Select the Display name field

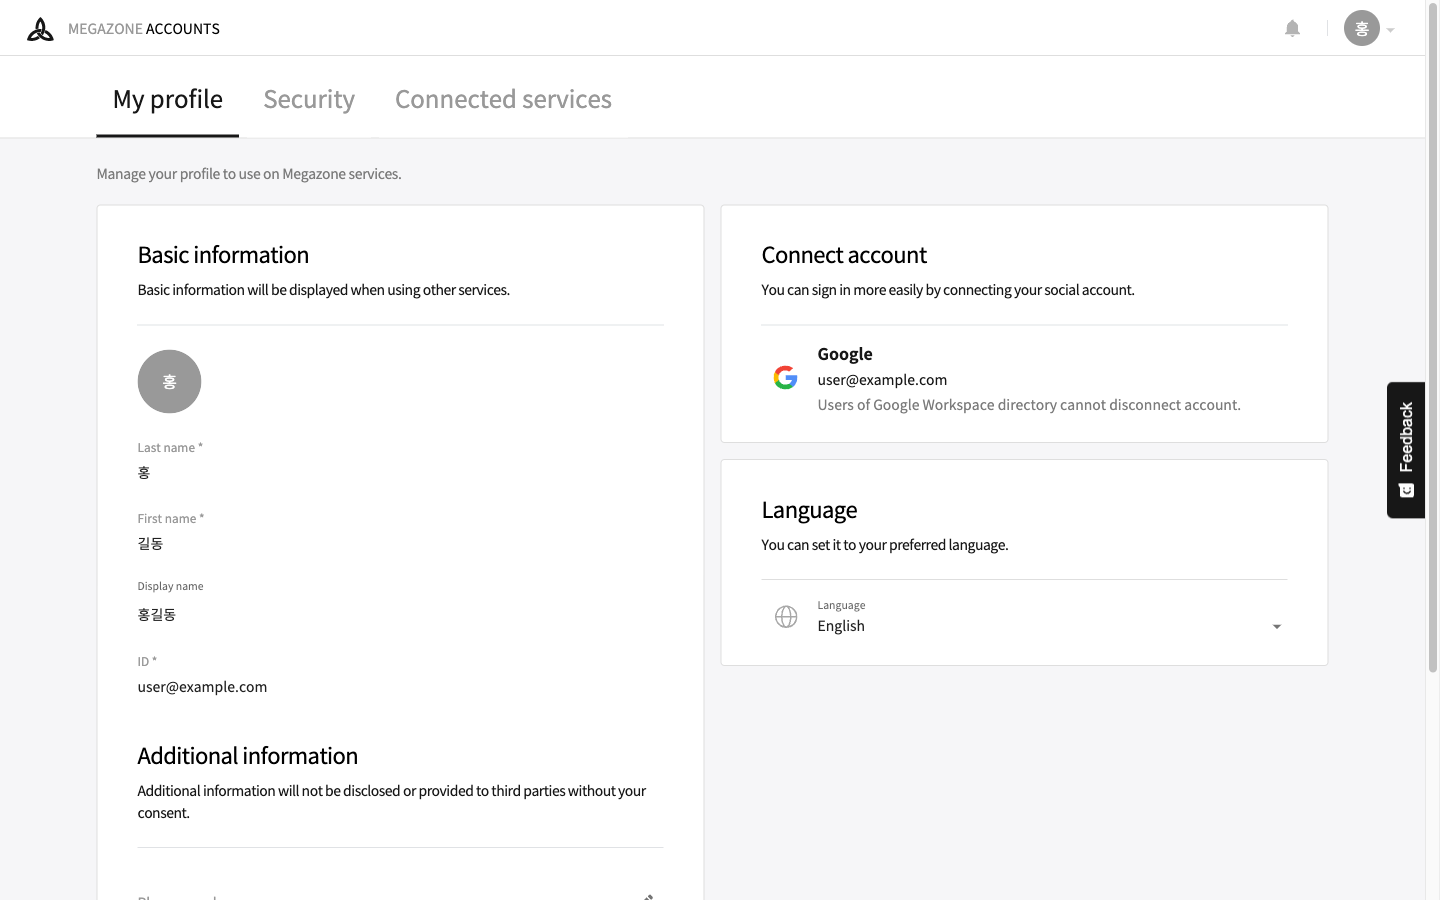[157, 614]
